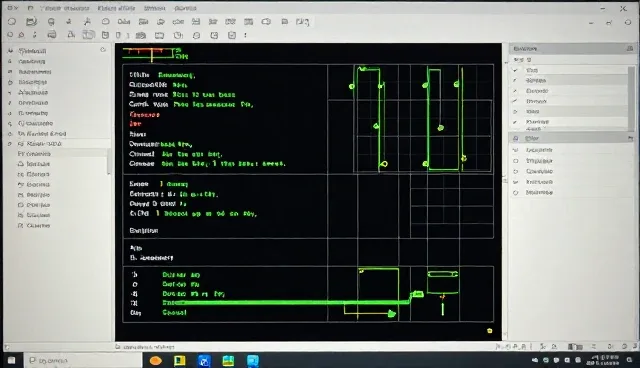Image resolution: width=640 pixels, height=368 pixels.
Task: Click the icon ending the lower right panel header
Action: [x=630, y=139]
